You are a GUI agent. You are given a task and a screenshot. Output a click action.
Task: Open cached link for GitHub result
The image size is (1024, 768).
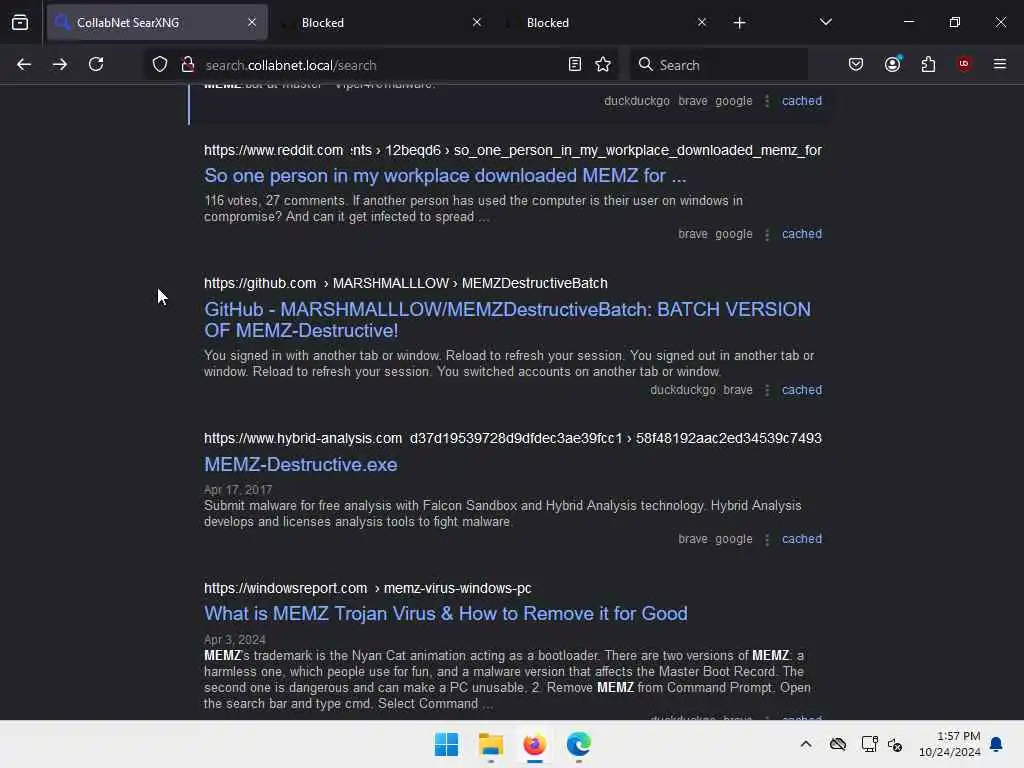[802, 390]
